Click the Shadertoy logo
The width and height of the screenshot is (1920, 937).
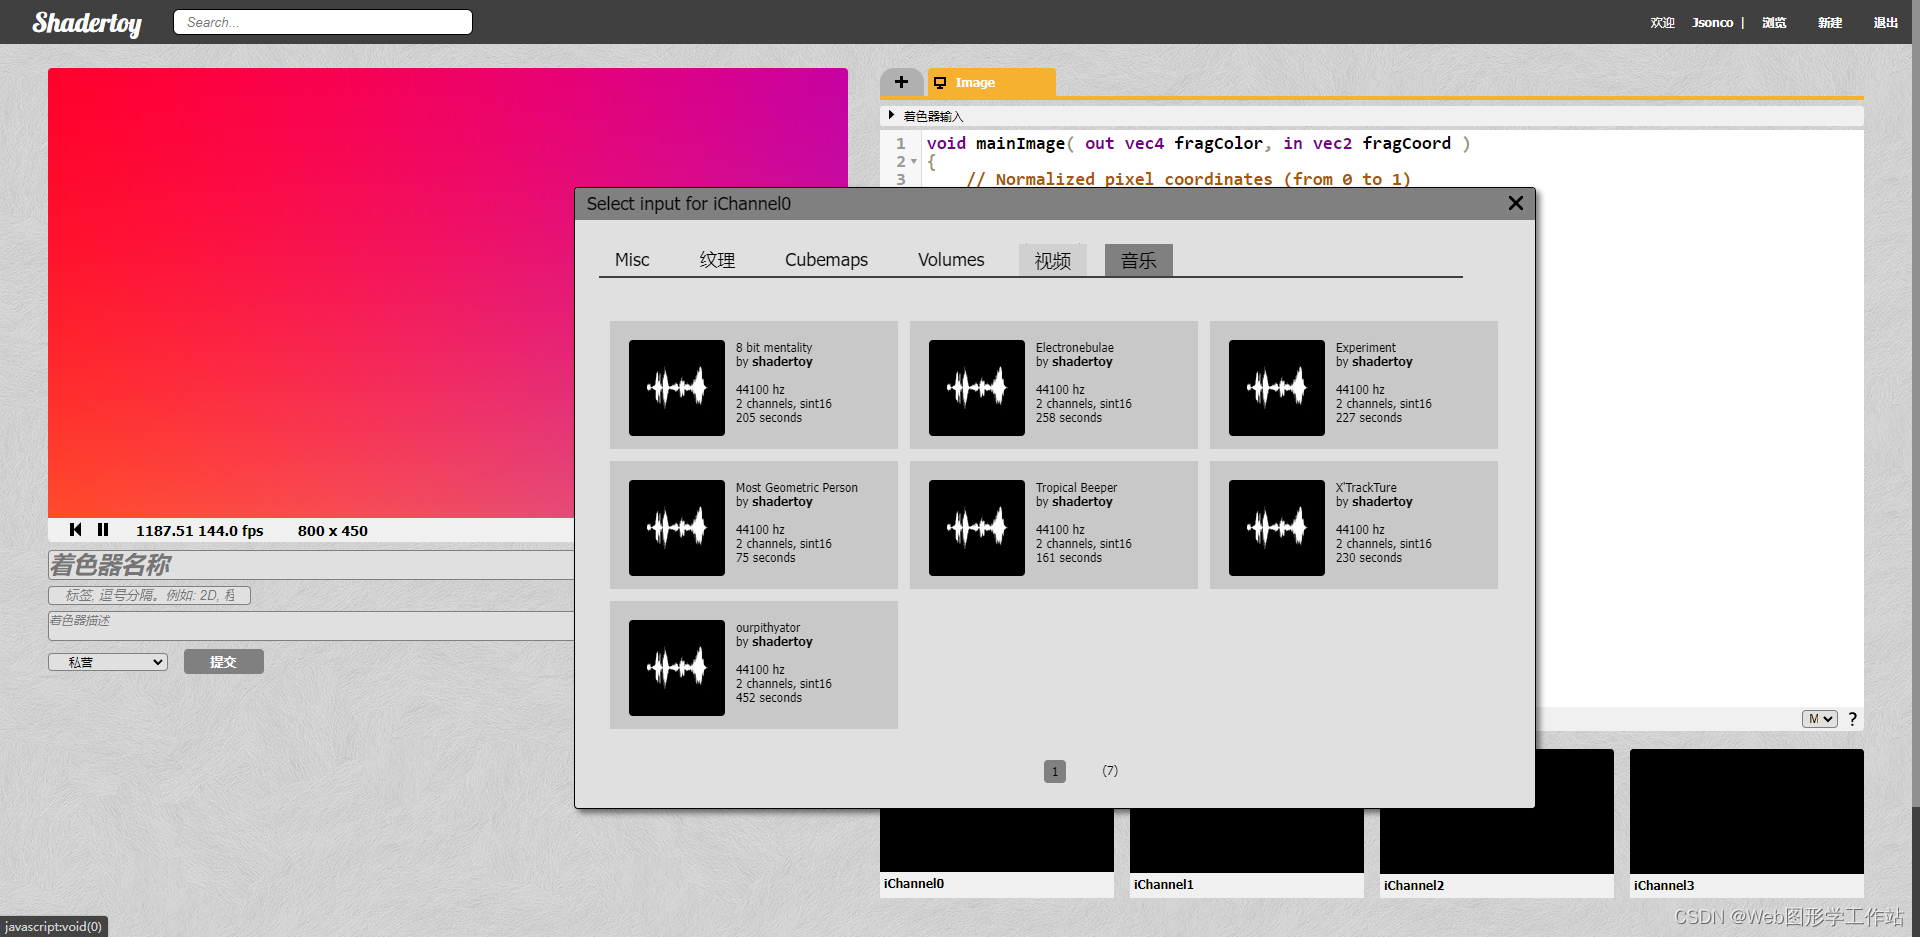click(x=87, y=22)
